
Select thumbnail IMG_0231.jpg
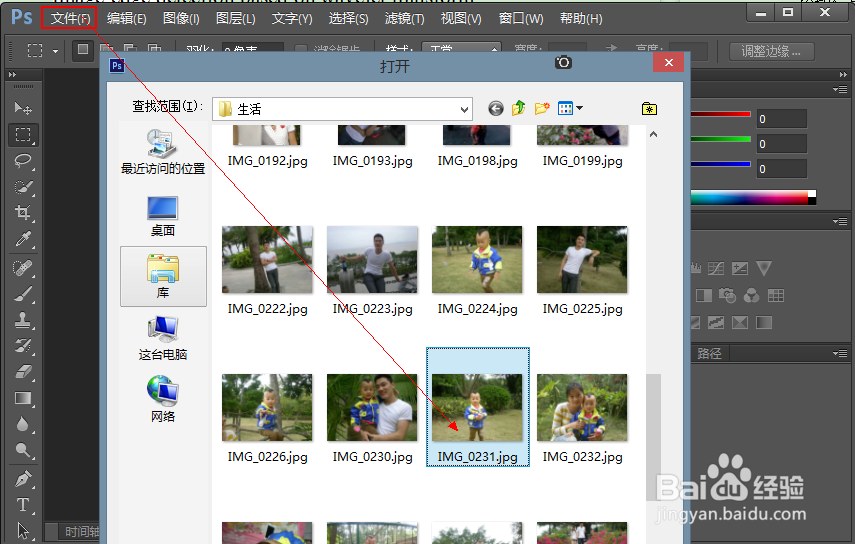[x=478, y=407]
